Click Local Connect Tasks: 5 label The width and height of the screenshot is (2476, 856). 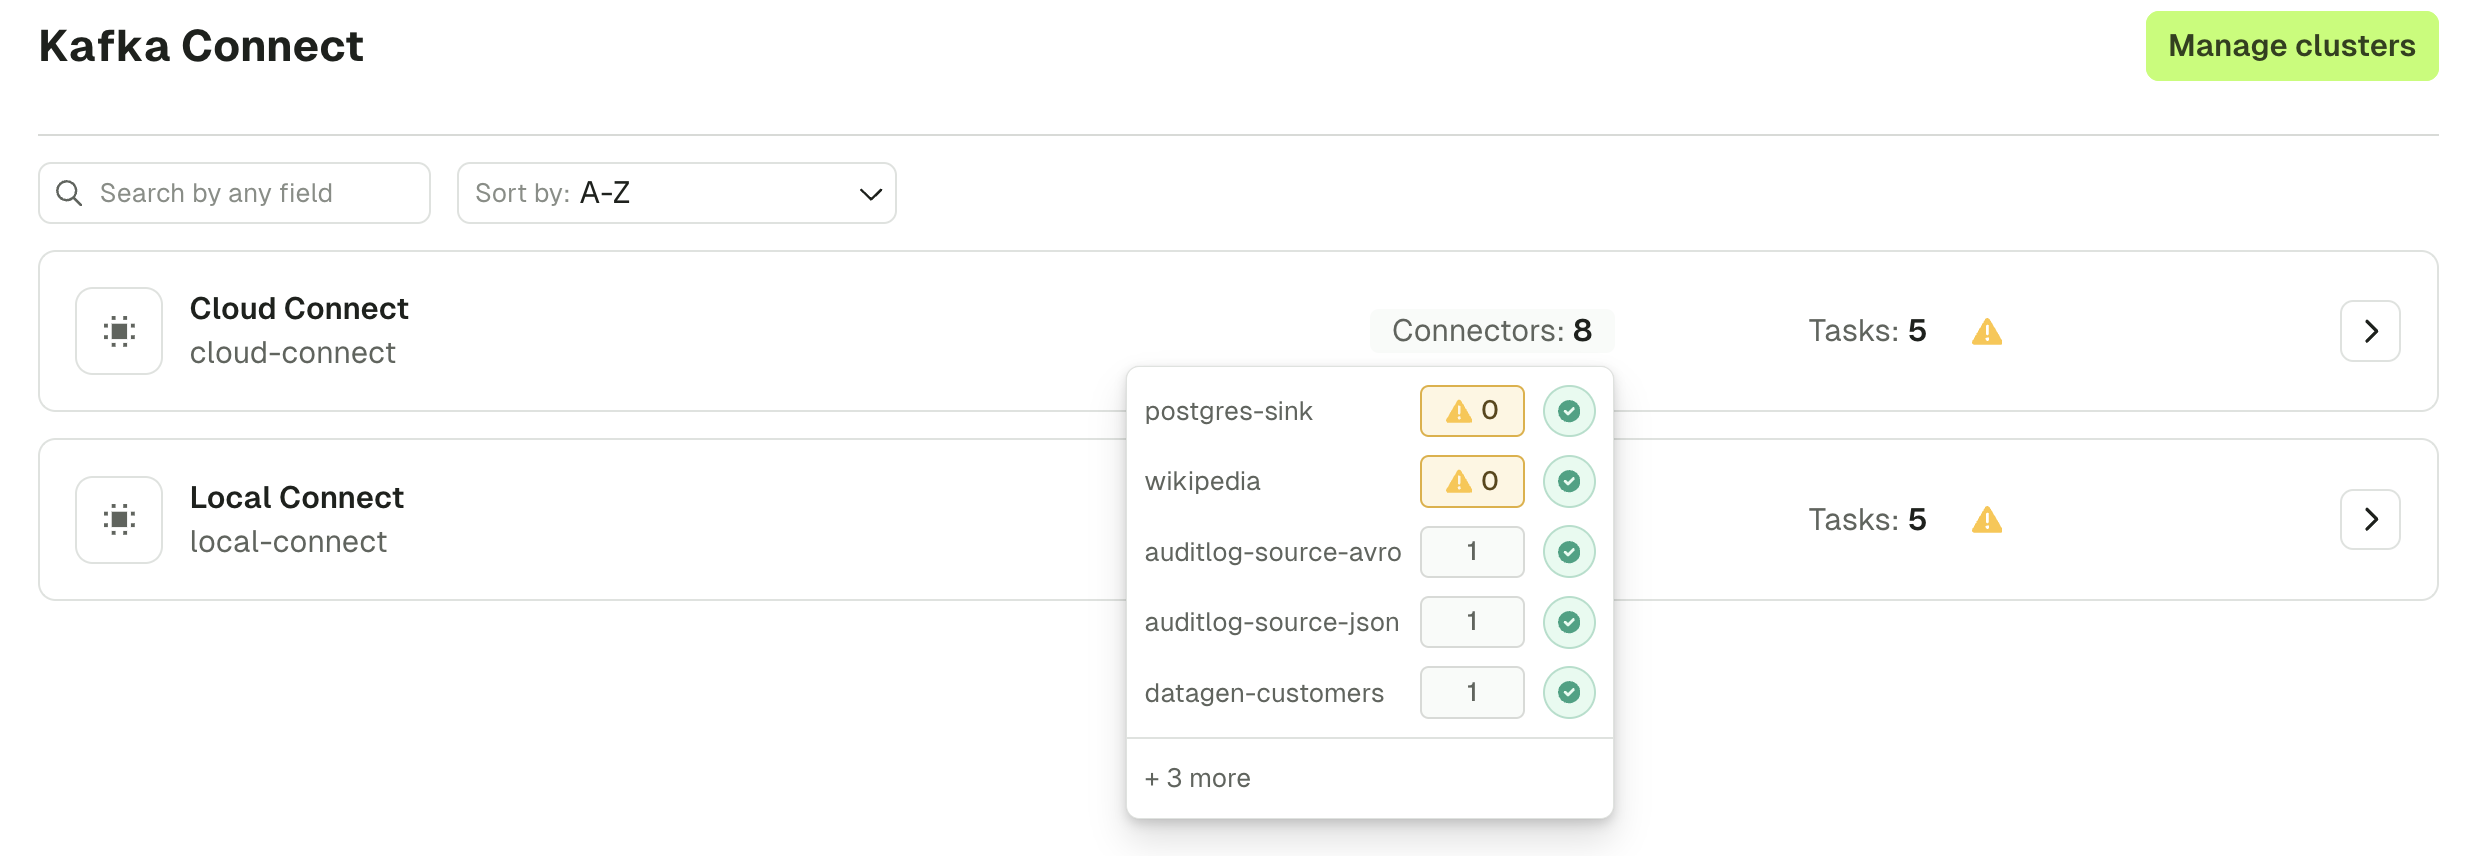click(x=1867, y=520)
